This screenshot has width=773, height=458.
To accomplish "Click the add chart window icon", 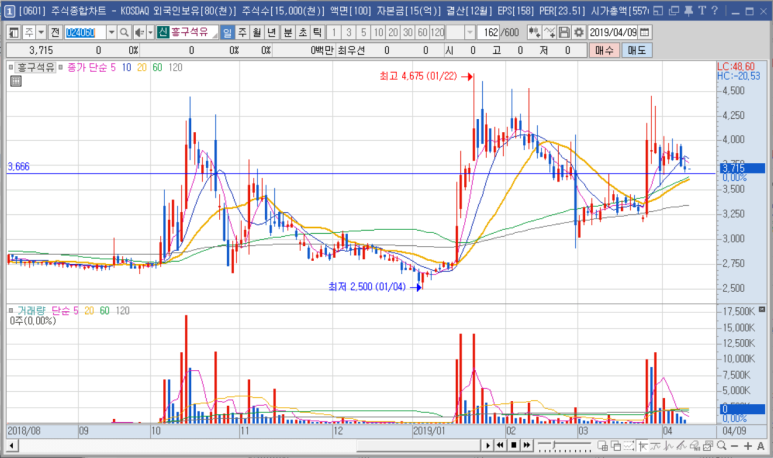I will click(602, 446).
